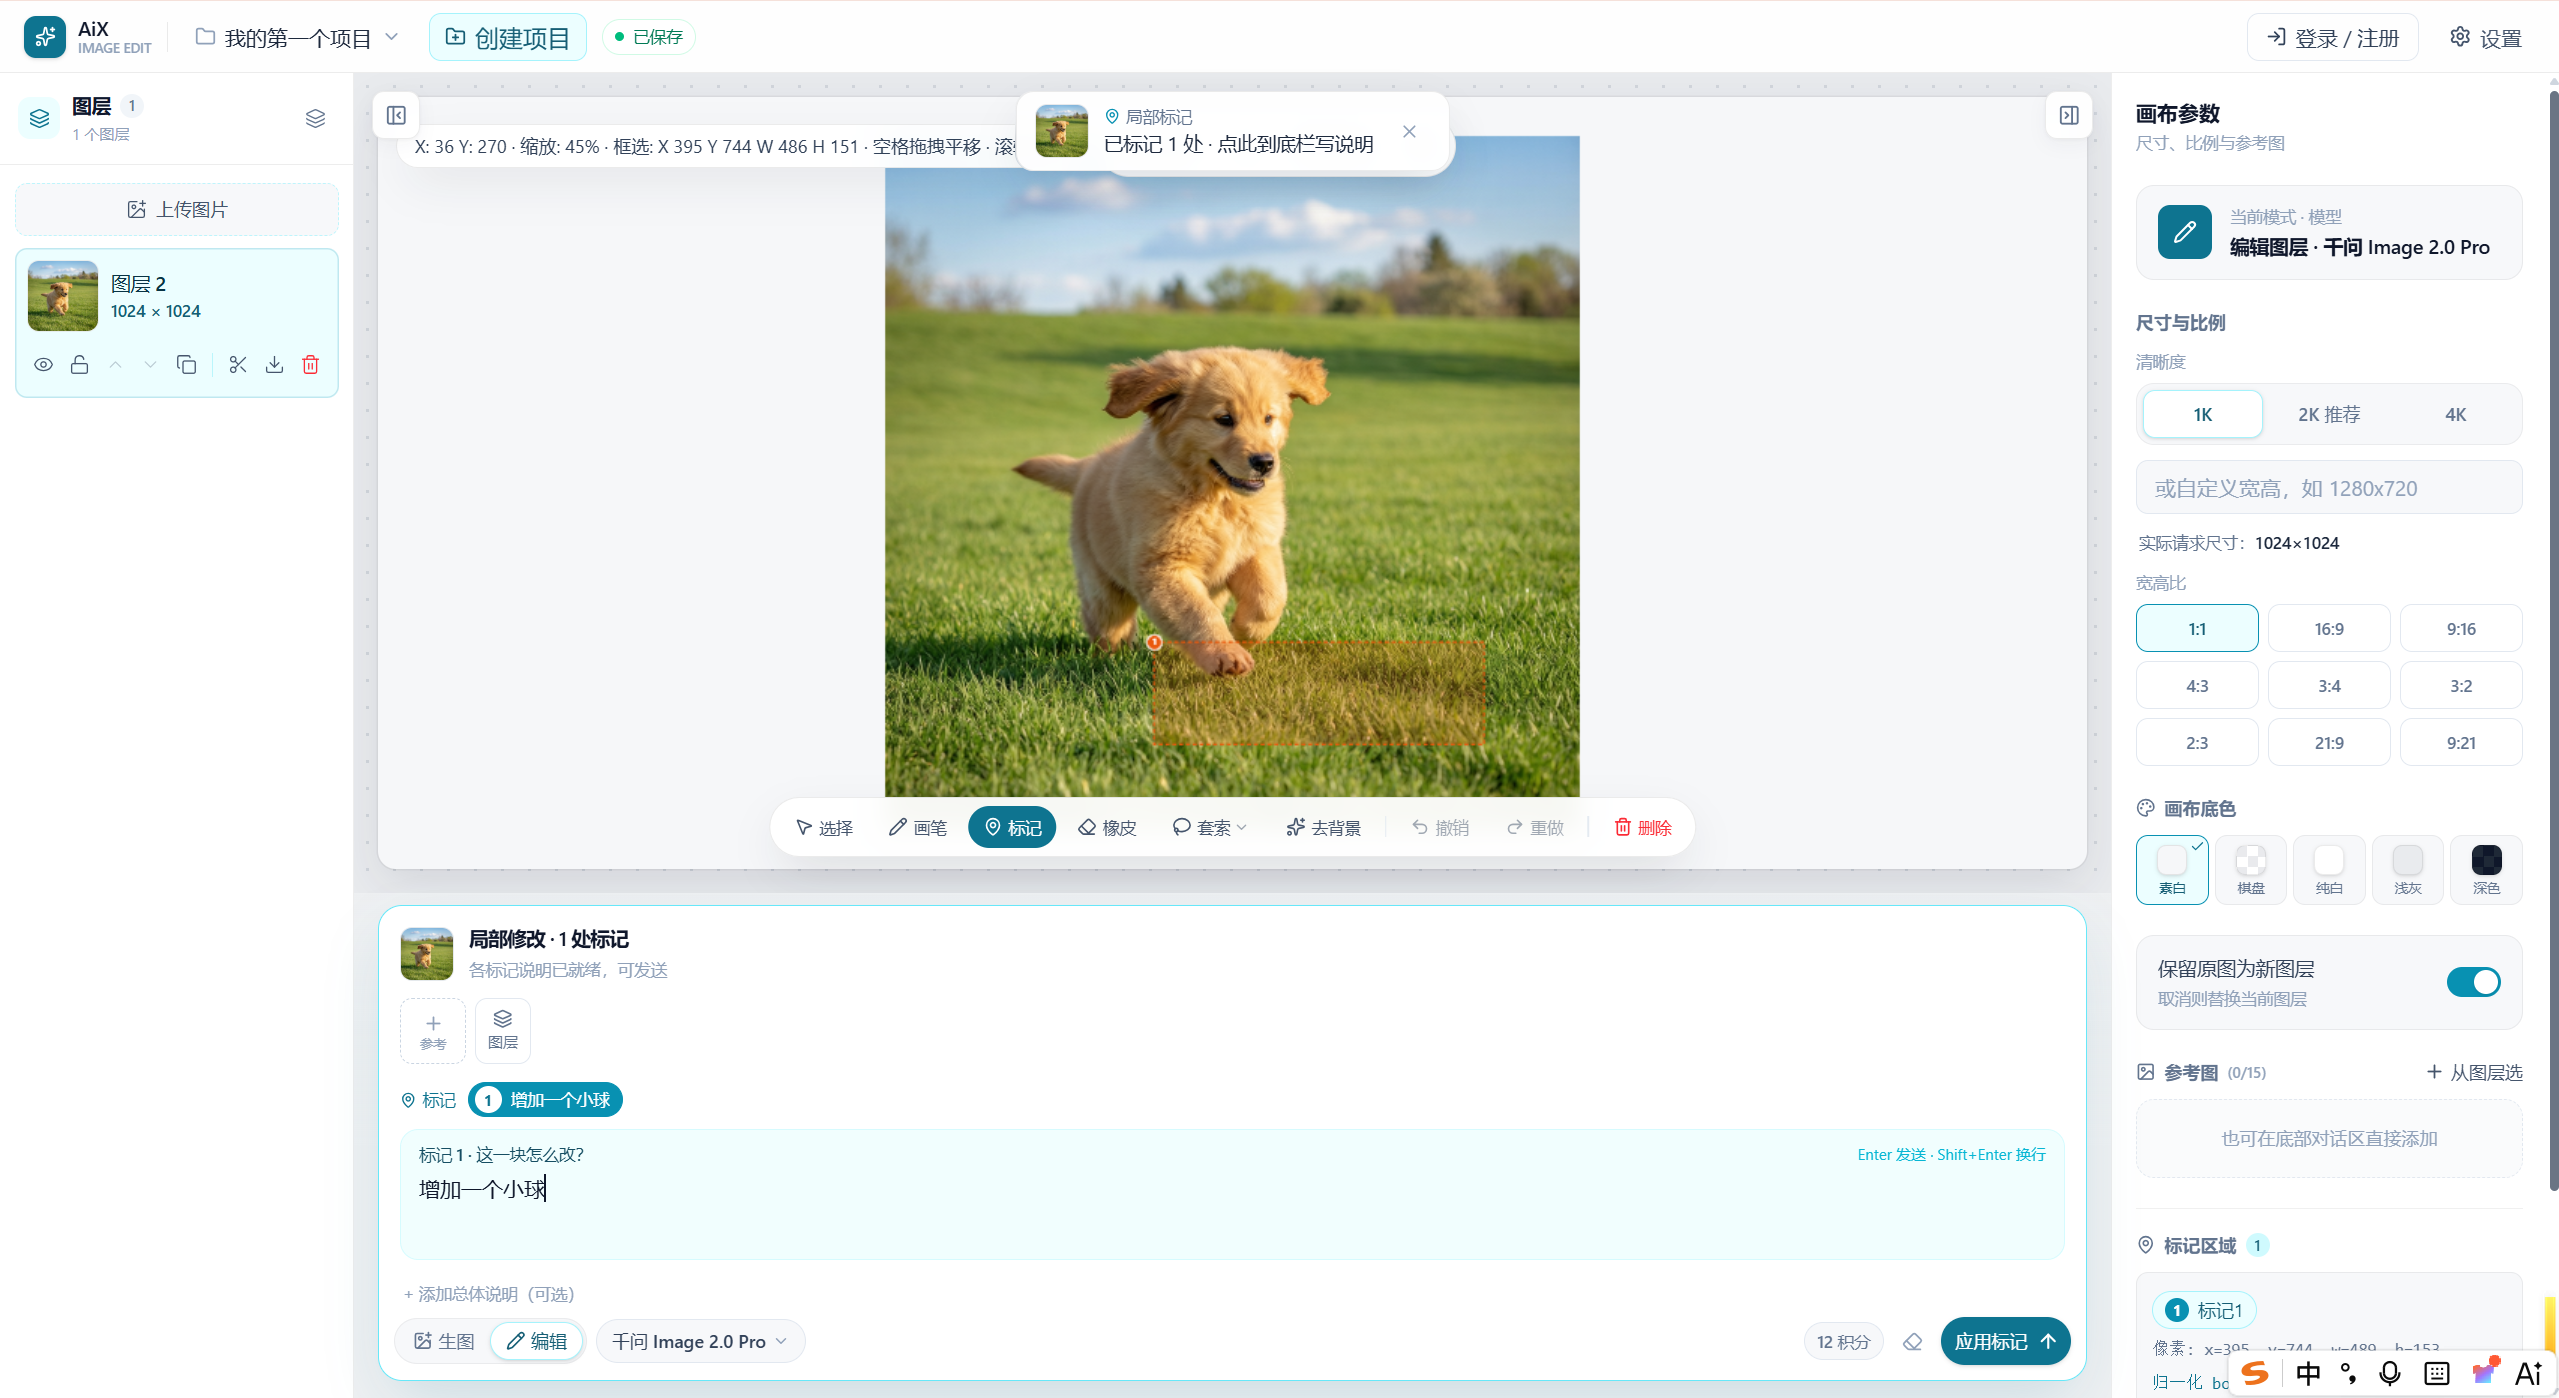This screenshot has height=1398, width=2559.
Task: Move 图层 2 down one level
Action: point(150,365)
